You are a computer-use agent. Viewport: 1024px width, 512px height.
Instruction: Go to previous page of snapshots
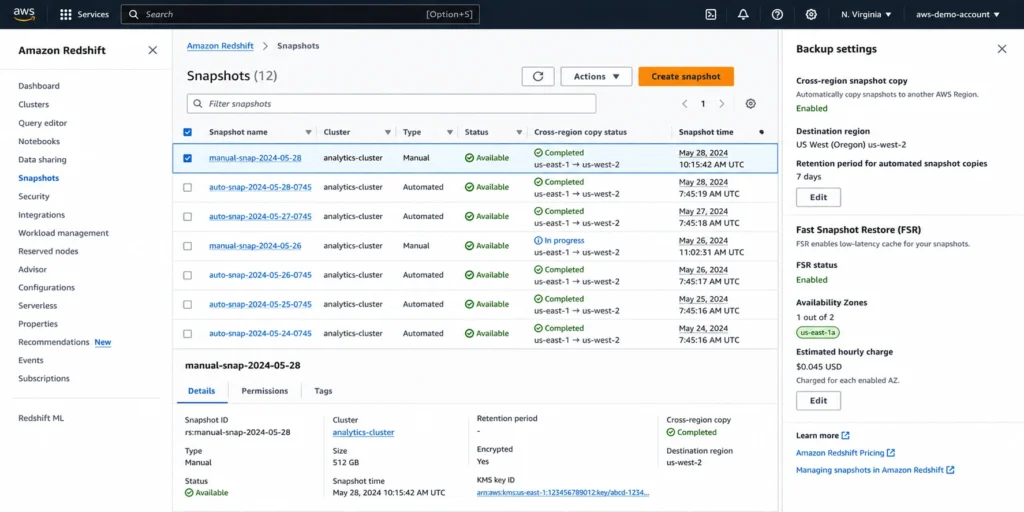click(684, 104)
